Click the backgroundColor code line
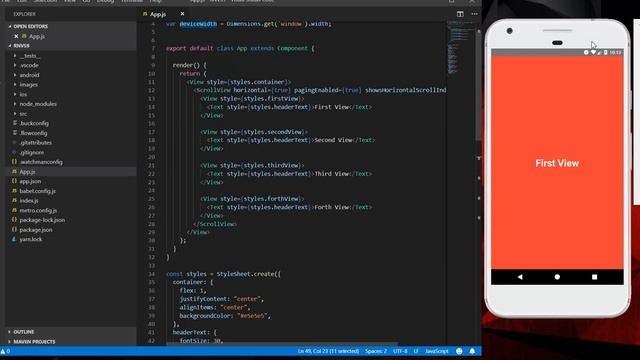640x360 pixels. click(225, 316)
